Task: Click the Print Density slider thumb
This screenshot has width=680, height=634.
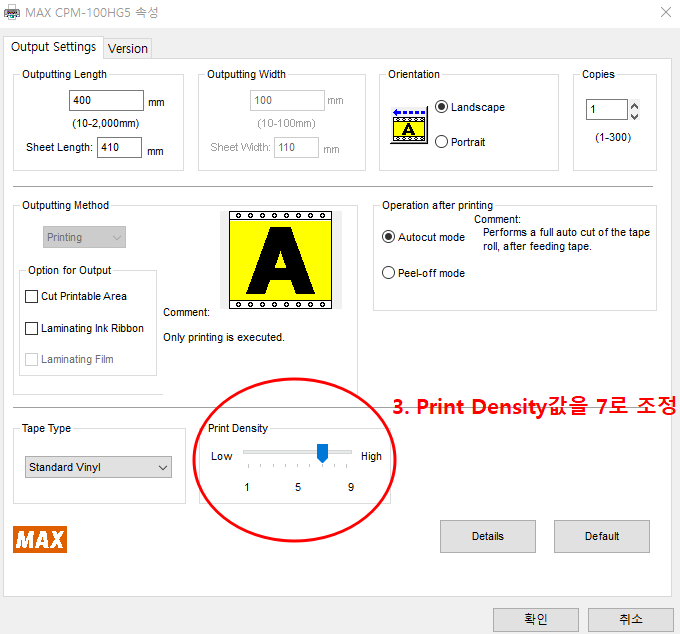Action: (x=322, y=453)
